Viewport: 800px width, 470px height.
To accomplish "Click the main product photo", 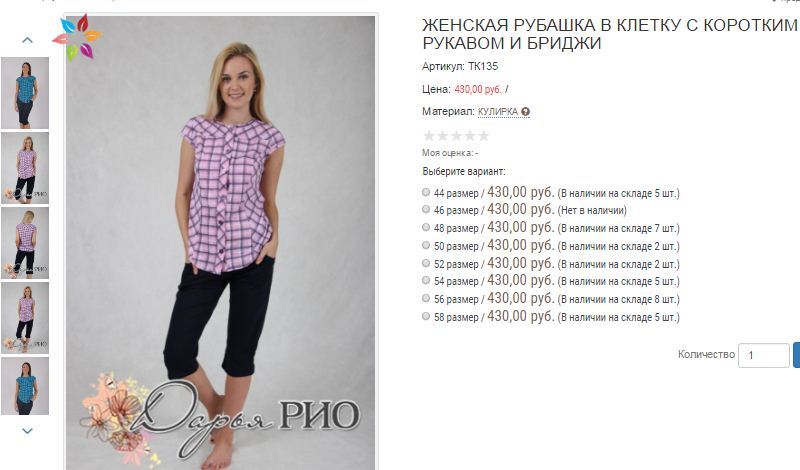I will tap(220, 243).
